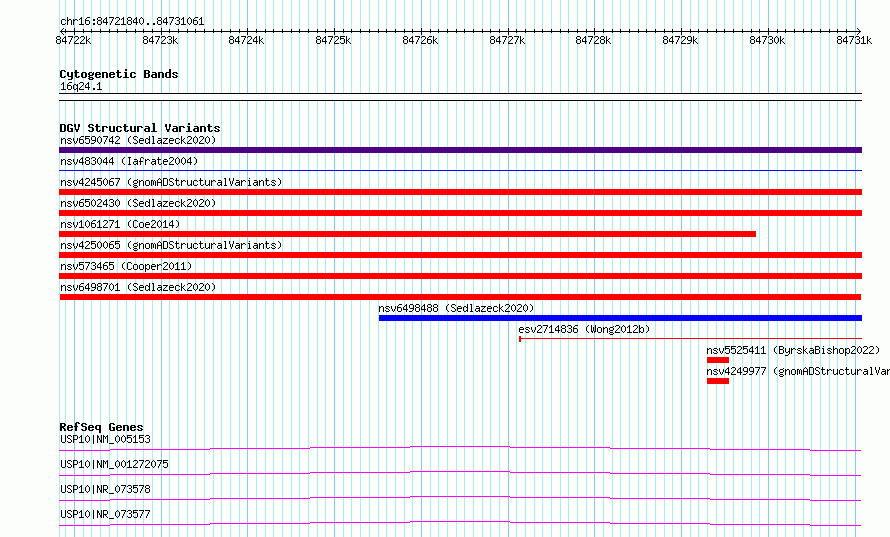Click the blue nsv6498488 variant bar
Viewport: 890px width, 537px height.
[620, 318]
